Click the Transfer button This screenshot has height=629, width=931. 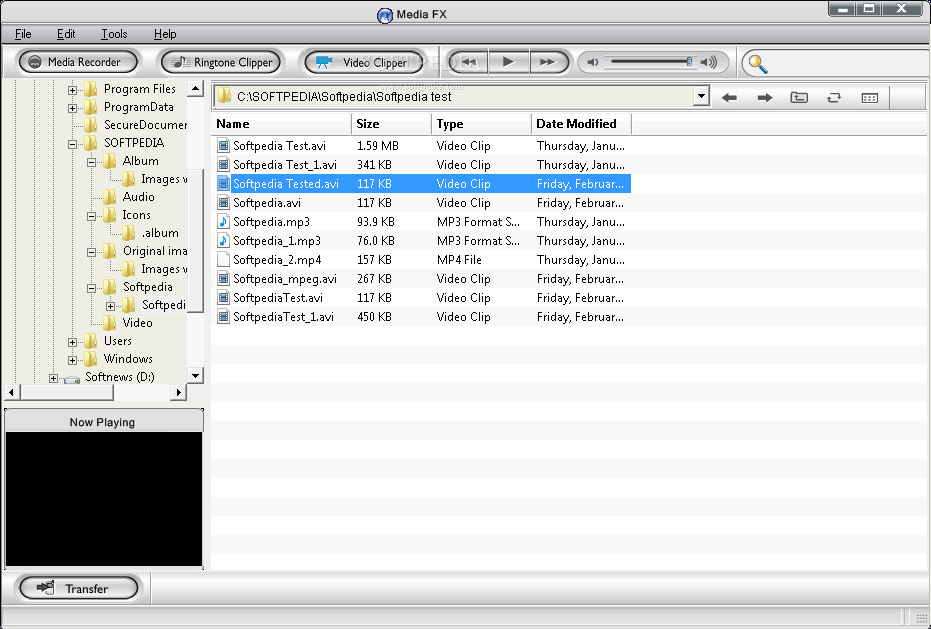(78, 589)
